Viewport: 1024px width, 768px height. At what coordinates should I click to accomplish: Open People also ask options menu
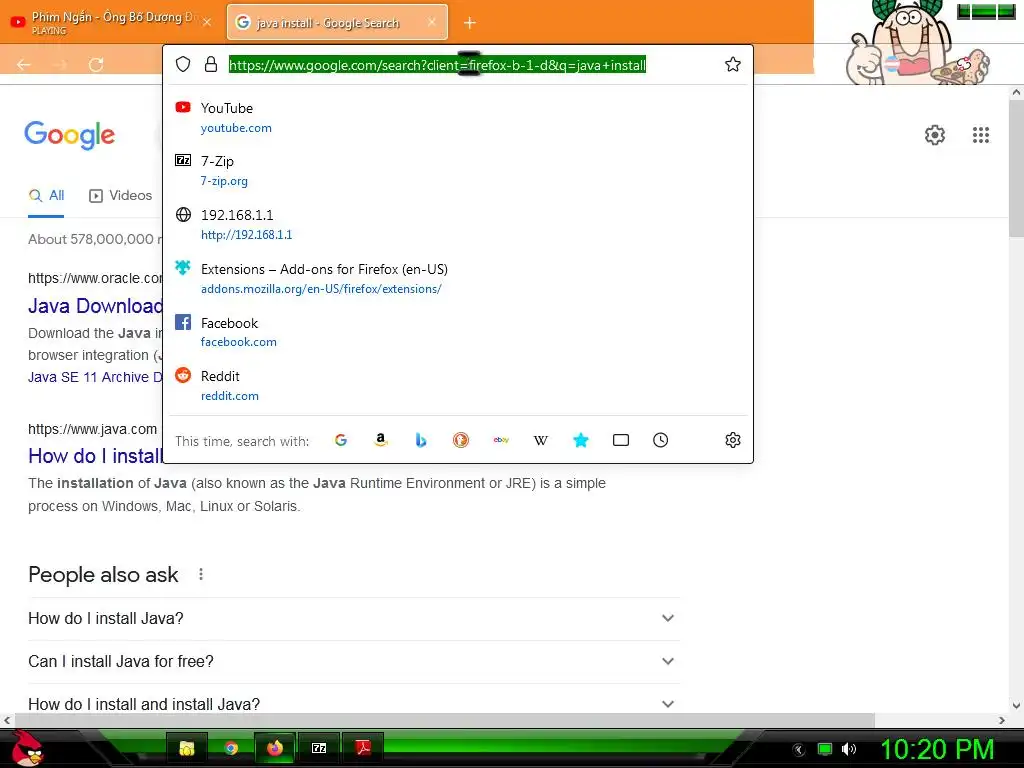click(x=201, y=575)
